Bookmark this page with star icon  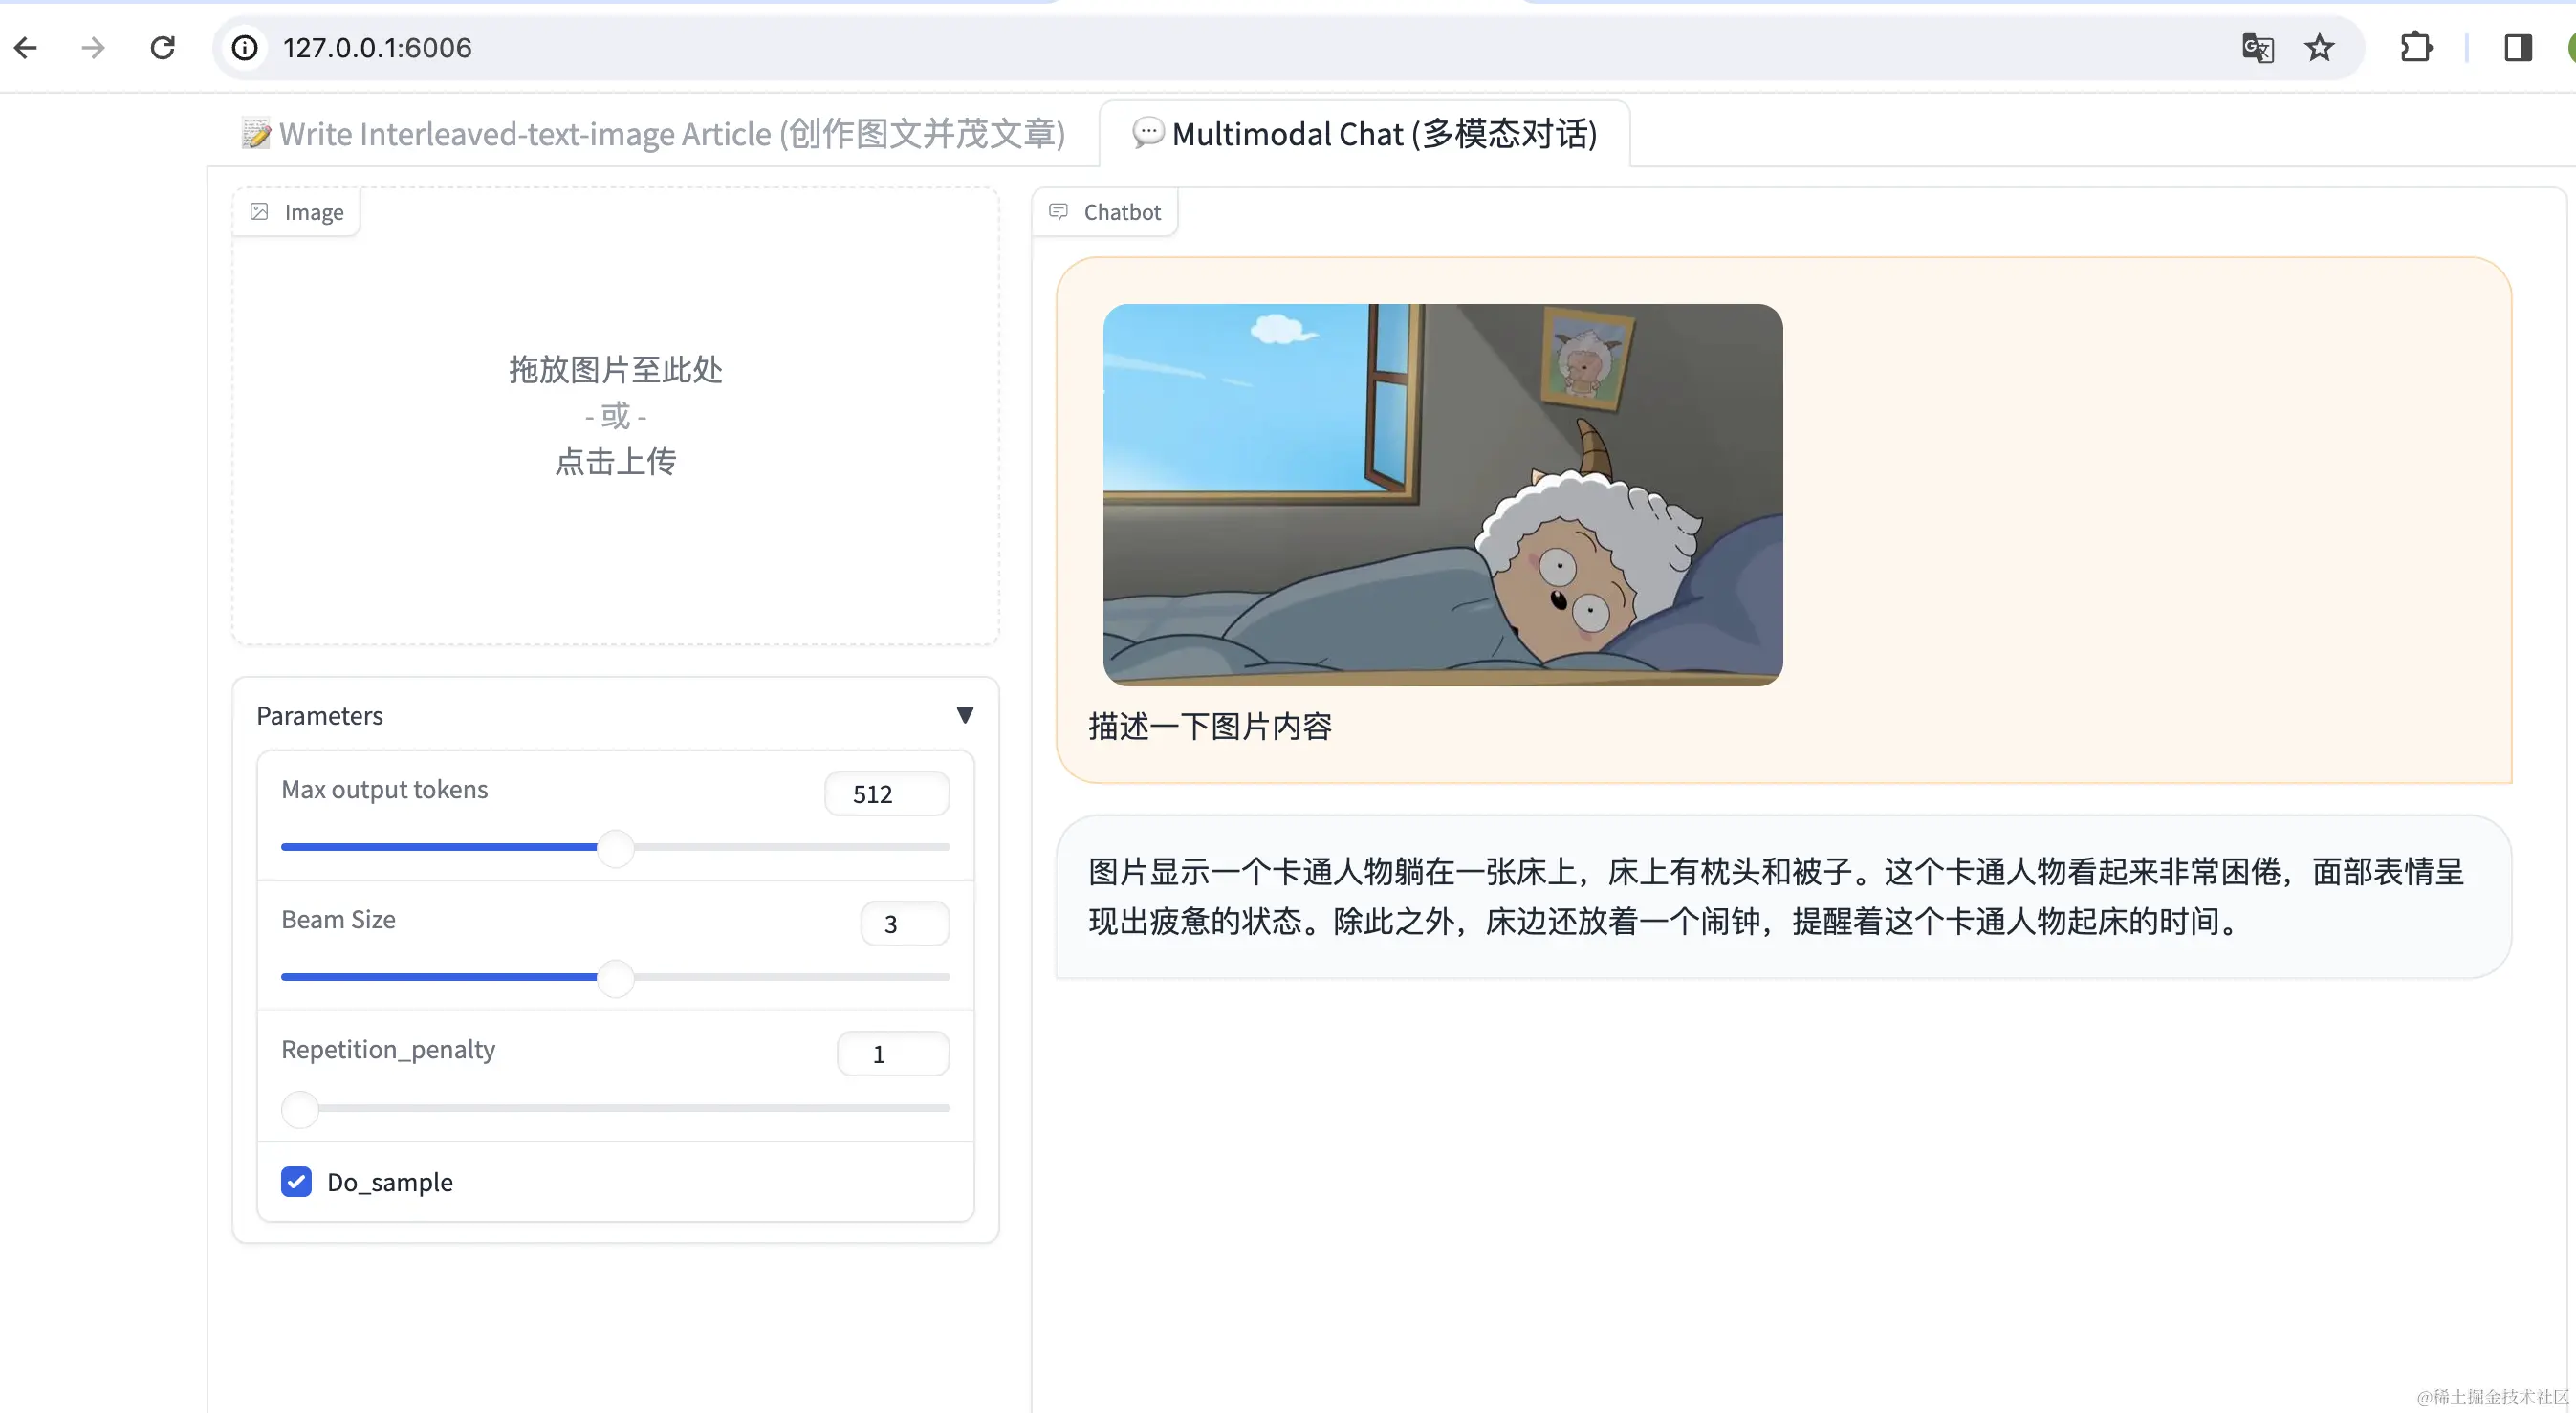point(2319,47)
